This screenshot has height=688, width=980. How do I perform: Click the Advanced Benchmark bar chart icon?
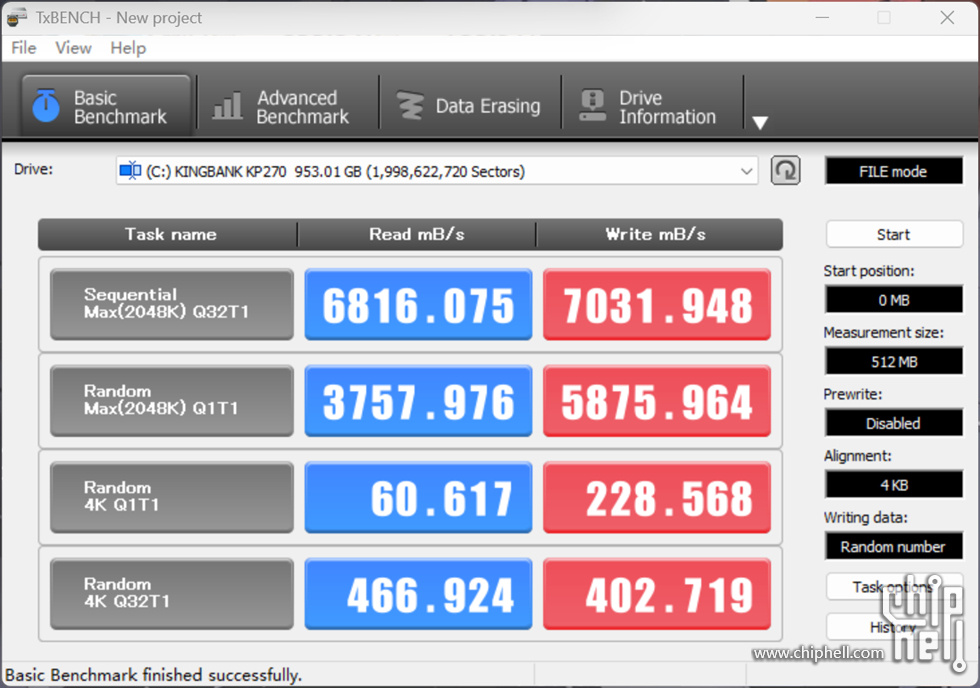point(228,106)
